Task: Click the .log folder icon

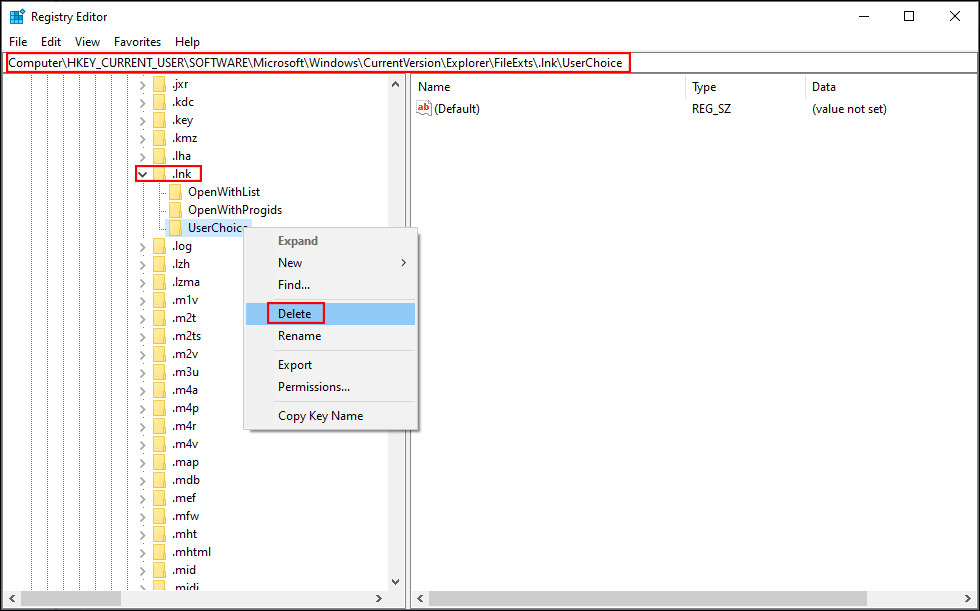Action: 159,246
